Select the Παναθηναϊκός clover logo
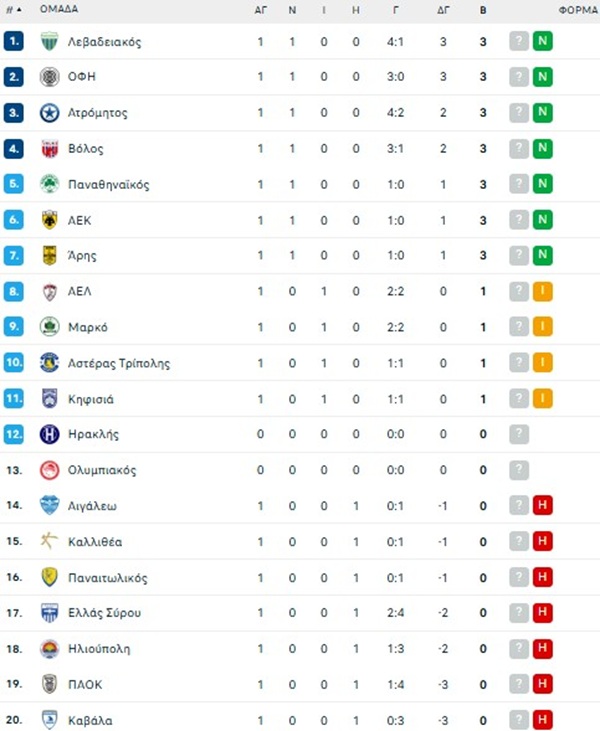Viewport: 600px width, 731px height. point(49,184)
